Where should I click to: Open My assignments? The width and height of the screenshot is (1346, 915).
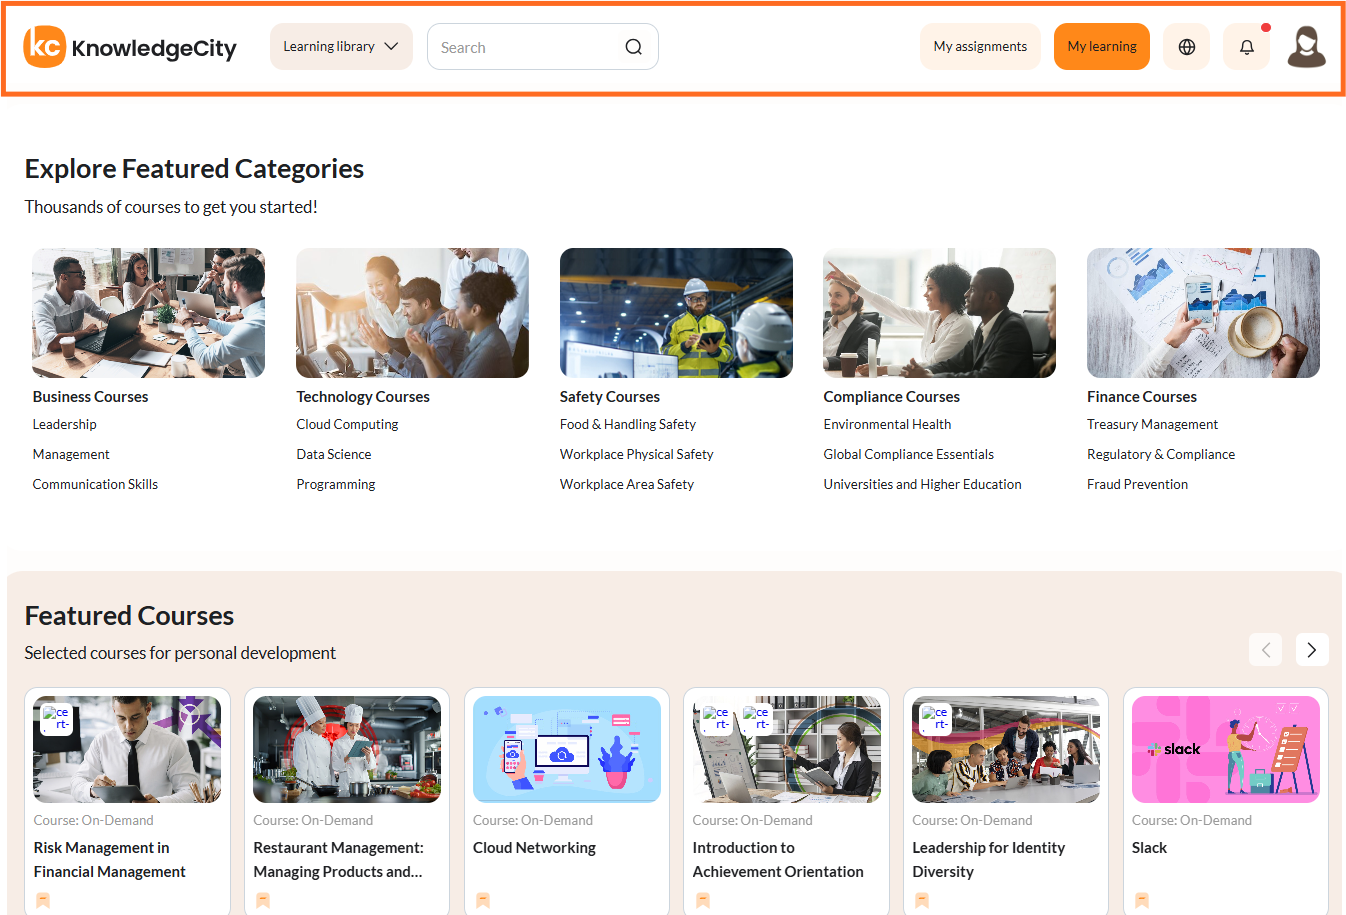[980, 47]
